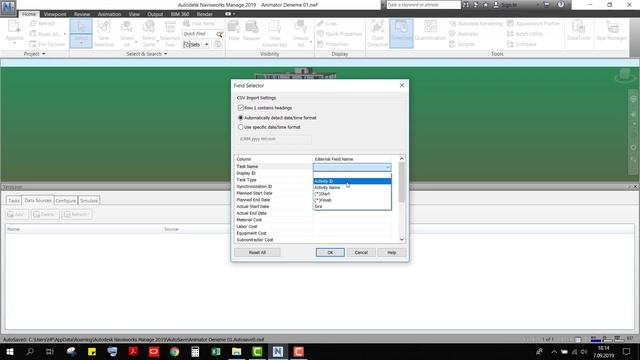Choose the blank entry in dropdown list

pos(352,175)
